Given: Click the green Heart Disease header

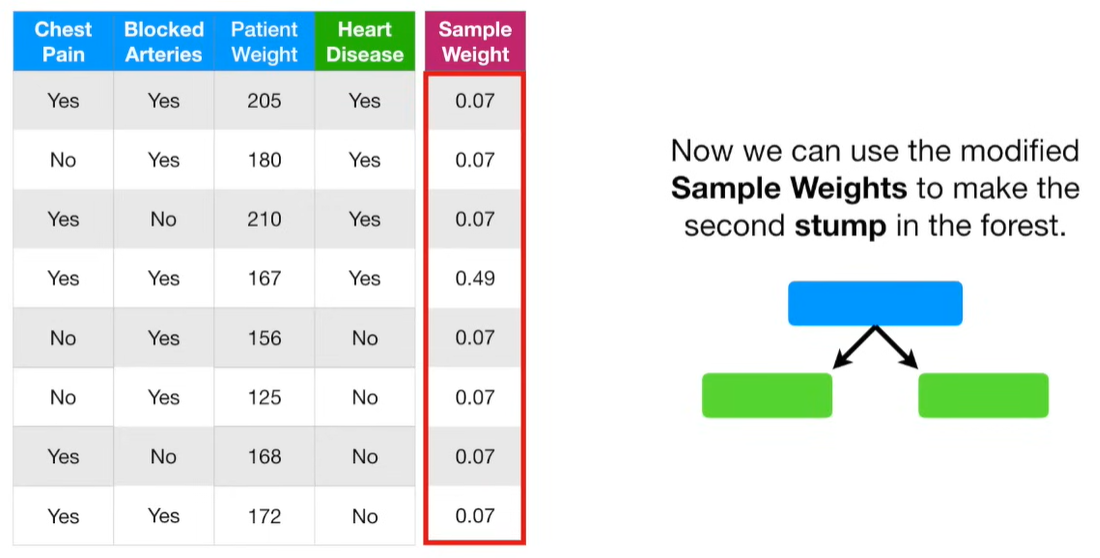Looking at the screenshot, I should (x=365, y=42).
